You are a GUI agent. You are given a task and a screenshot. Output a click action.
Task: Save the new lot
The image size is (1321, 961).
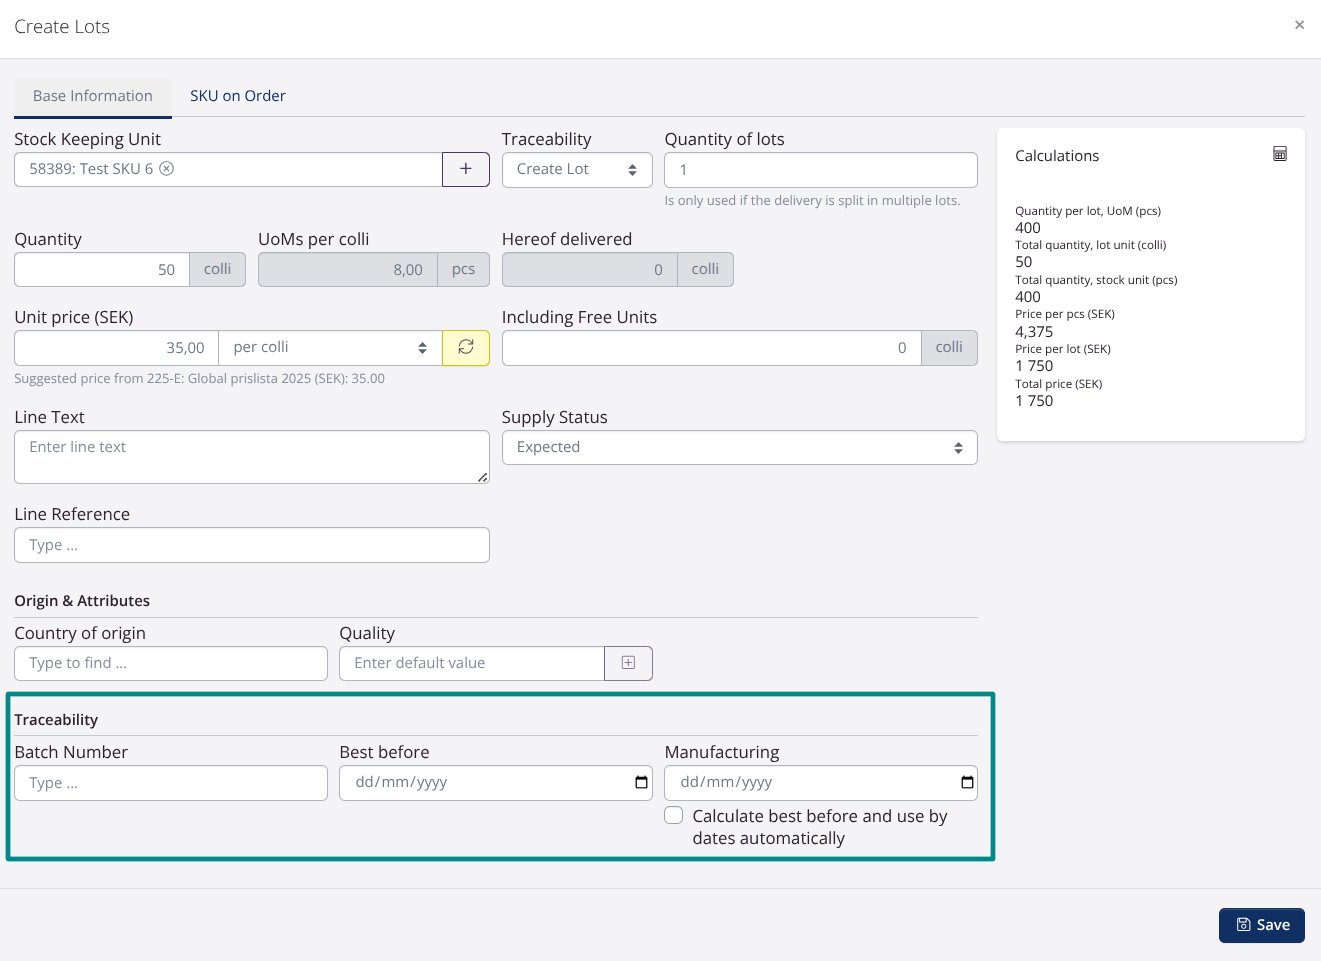tap(1261, 925)
